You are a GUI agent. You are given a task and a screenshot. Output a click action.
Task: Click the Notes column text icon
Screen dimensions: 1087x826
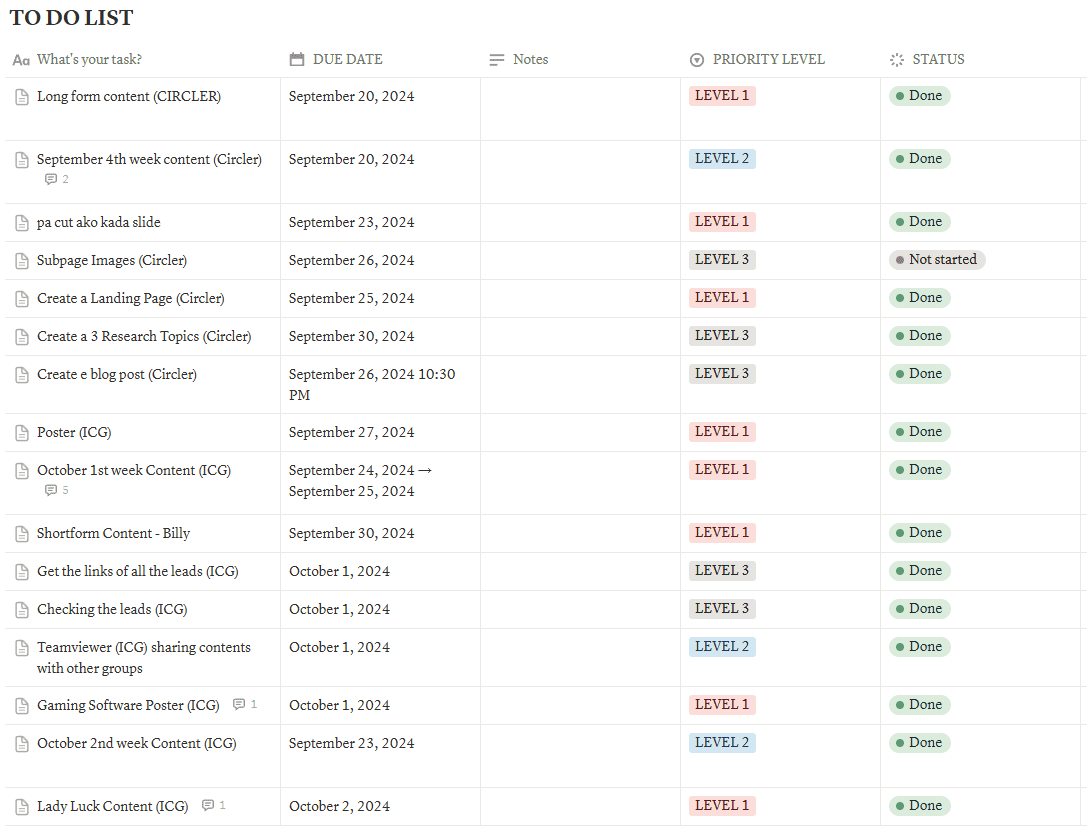[496, 60]
